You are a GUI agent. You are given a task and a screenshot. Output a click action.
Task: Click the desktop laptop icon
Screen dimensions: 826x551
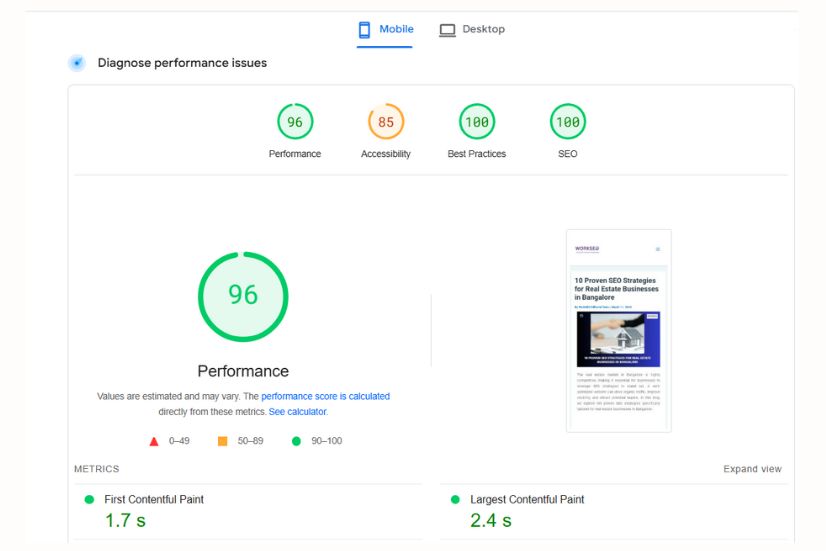(447, 30)
